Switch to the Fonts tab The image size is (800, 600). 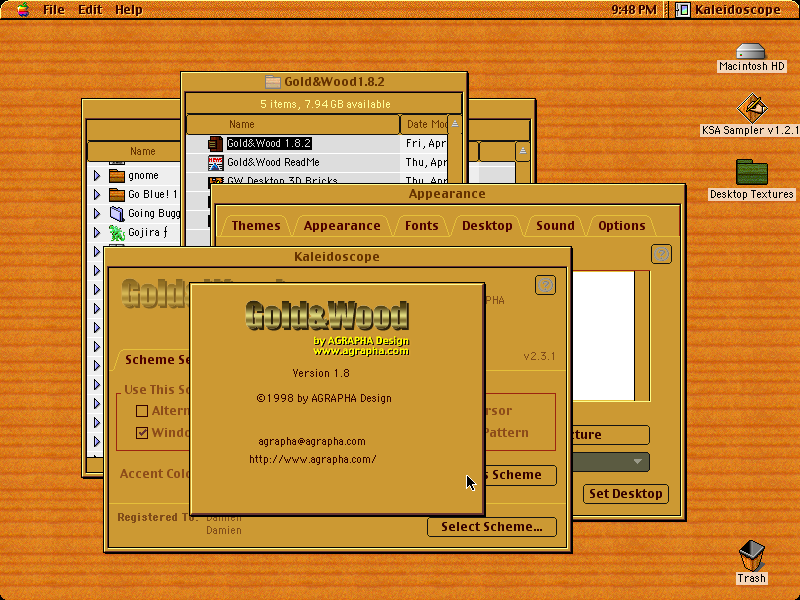421,226
